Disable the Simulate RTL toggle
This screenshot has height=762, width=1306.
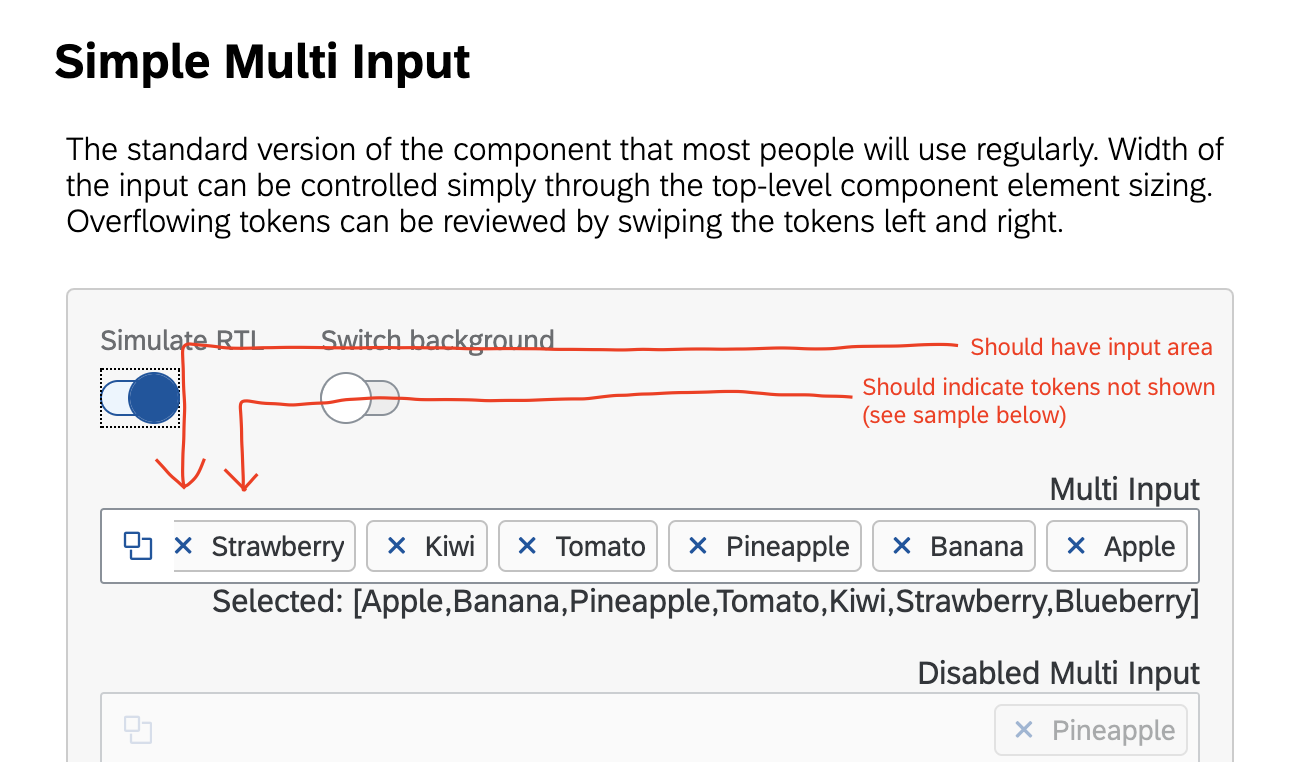pyautogui.click(x=140, y=397)
